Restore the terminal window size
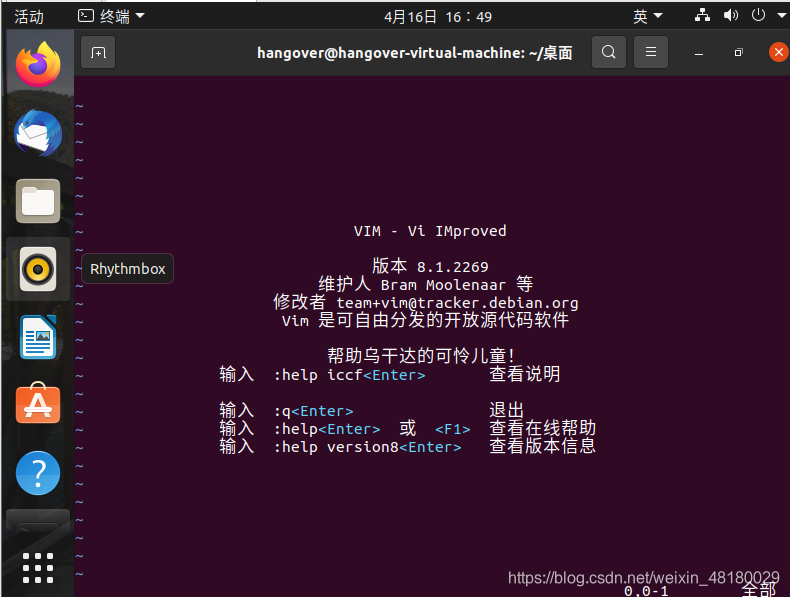The width and height of the screenshot is (790, 597). click(x=739, y=52)
